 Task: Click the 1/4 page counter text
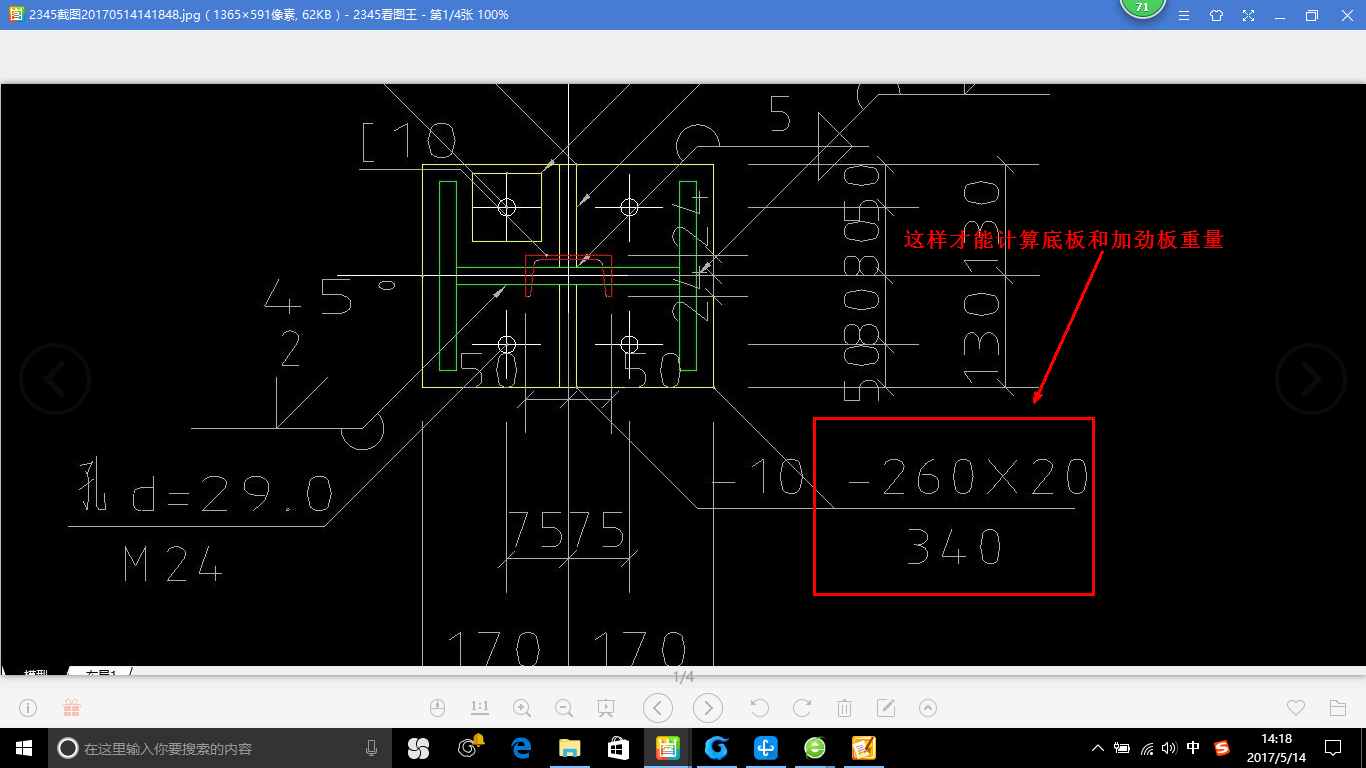pos(683,677)
